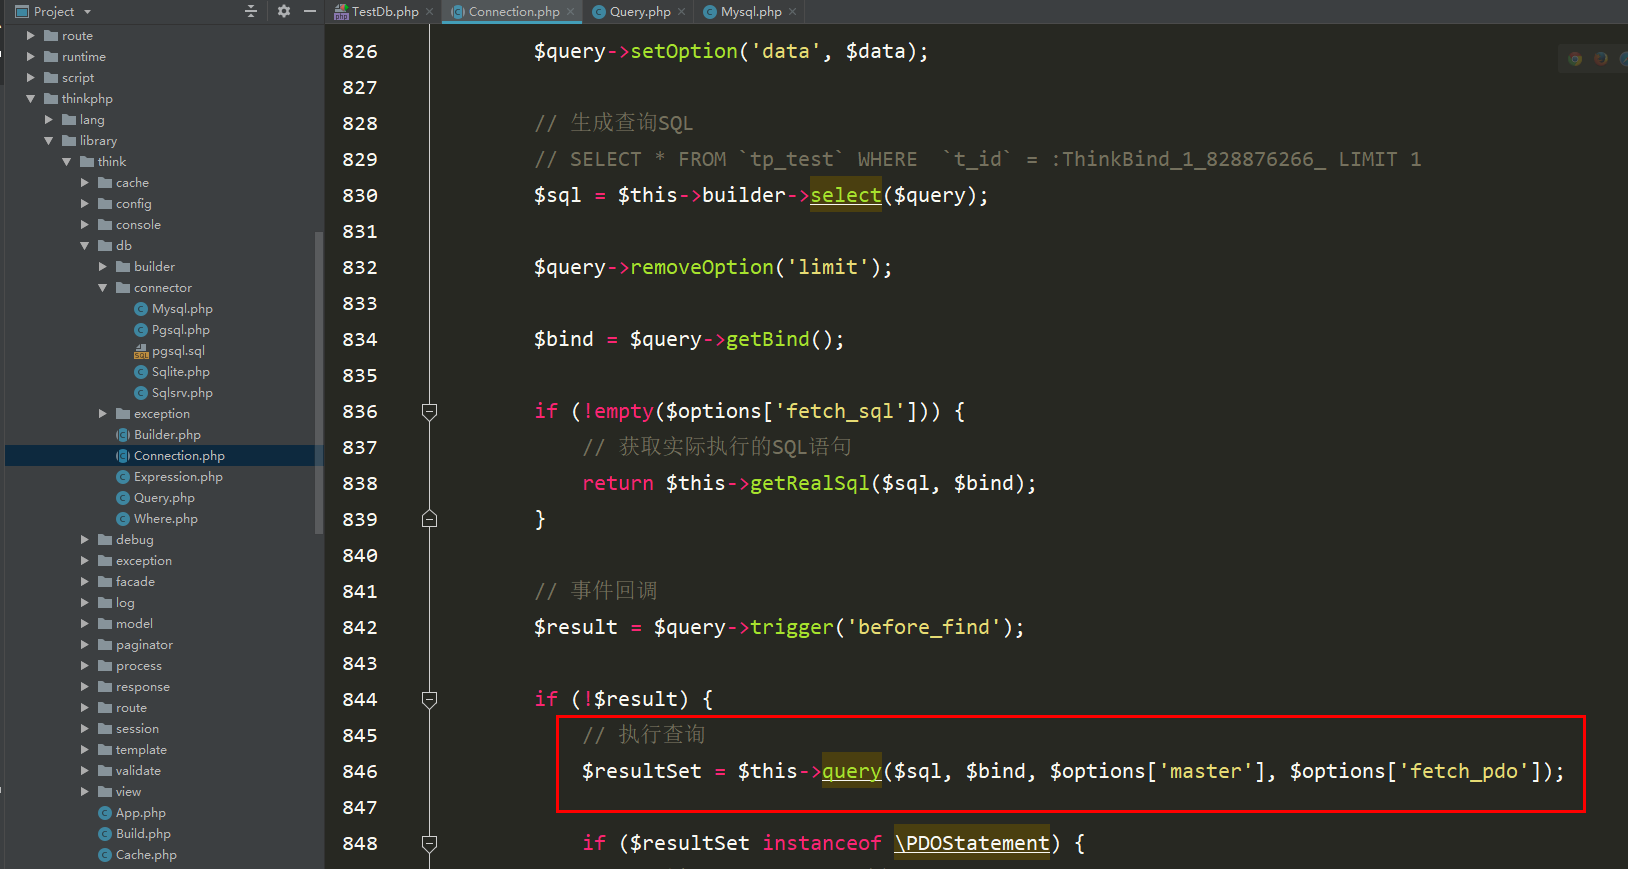This screenshot has width=1628, height=869.
Task: Fold end marker at line 839
Action: 429,519
